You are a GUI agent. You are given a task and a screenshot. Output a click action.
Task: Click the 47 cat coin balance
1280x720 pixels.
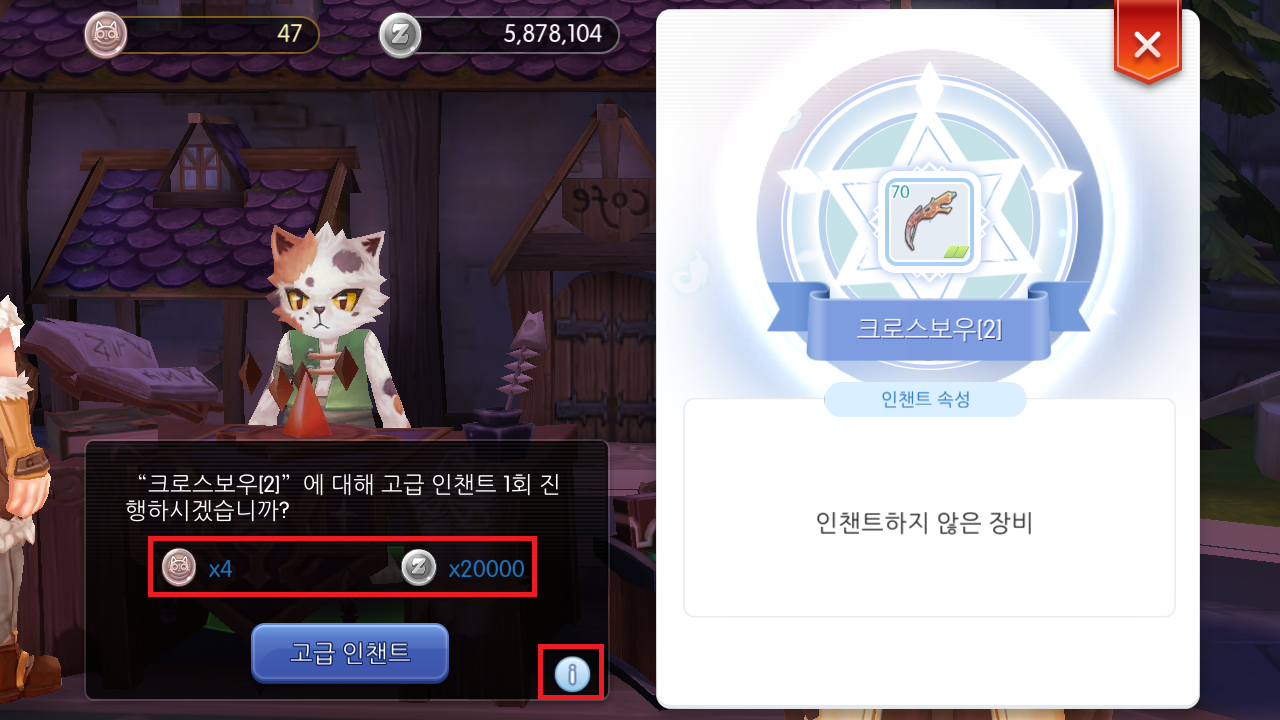coord(290,35)
